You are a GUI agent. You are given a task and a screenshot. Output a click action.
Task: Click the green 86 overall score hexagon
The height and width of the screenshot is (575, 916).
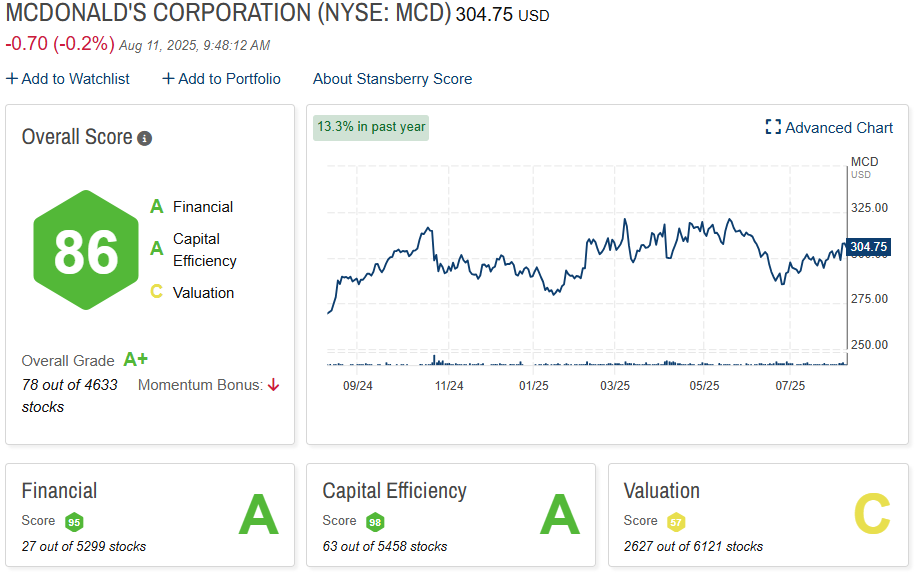click(85, 250)
